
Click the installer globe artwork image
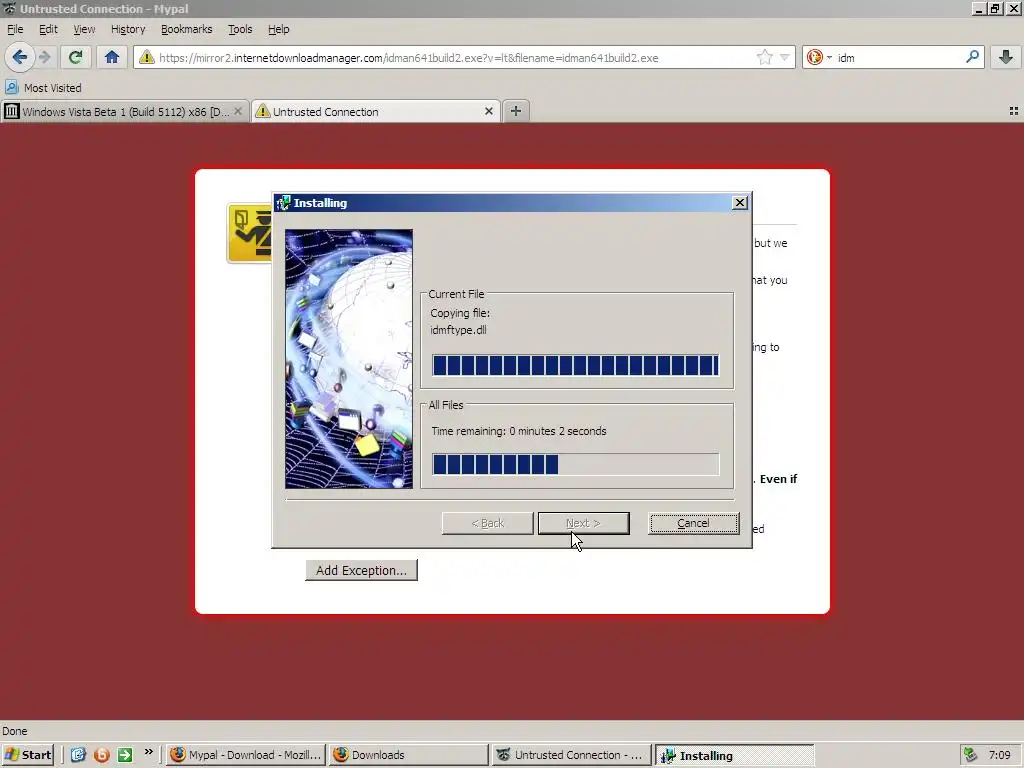point(349,359)
